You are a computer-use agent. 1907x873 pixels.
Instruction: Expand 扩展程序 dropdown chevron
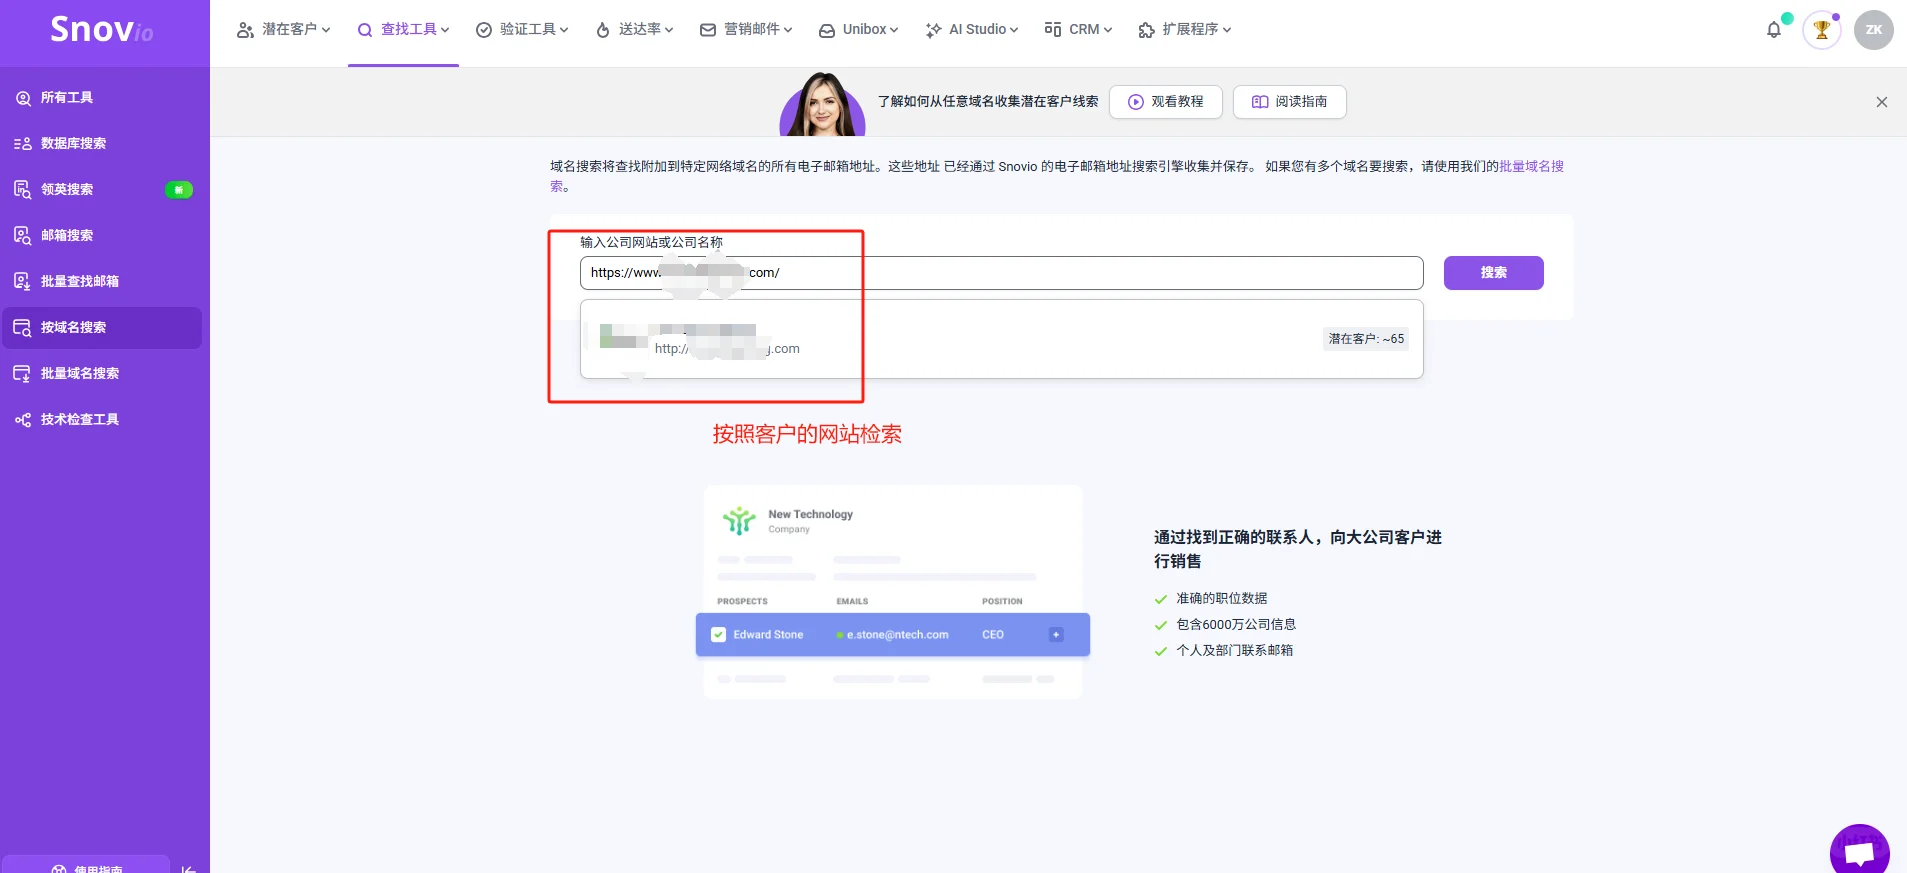point(1227,30)
